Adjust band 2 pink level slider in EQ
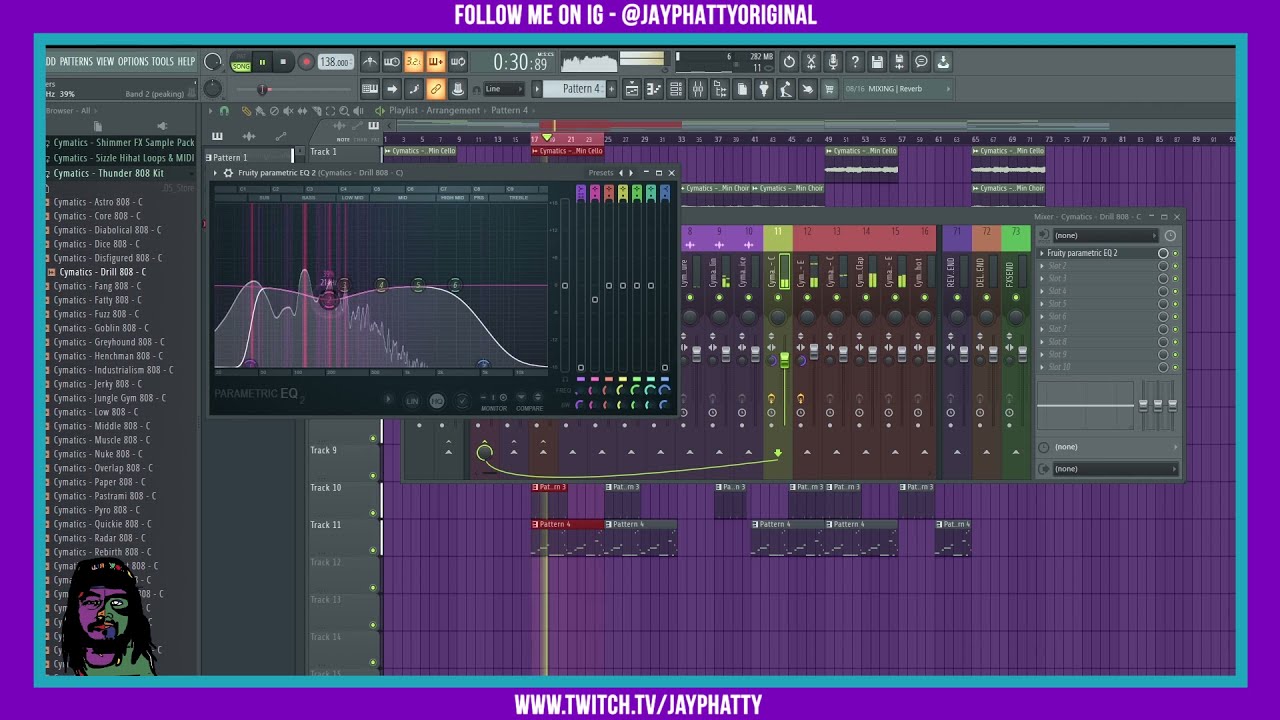This screenshot has height=720, width=1280. pyautogui.click(x=595, y=299)
